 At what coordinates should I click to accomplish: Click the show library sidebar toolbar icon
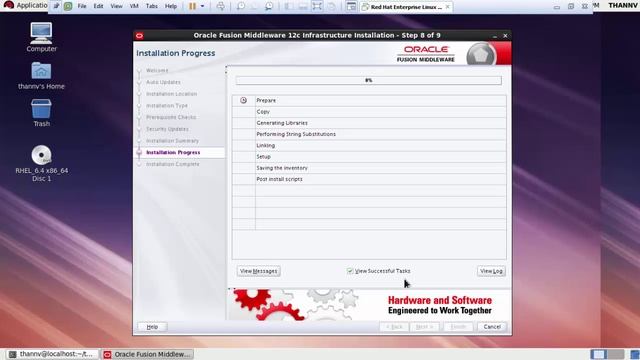(x=289, y=6)
